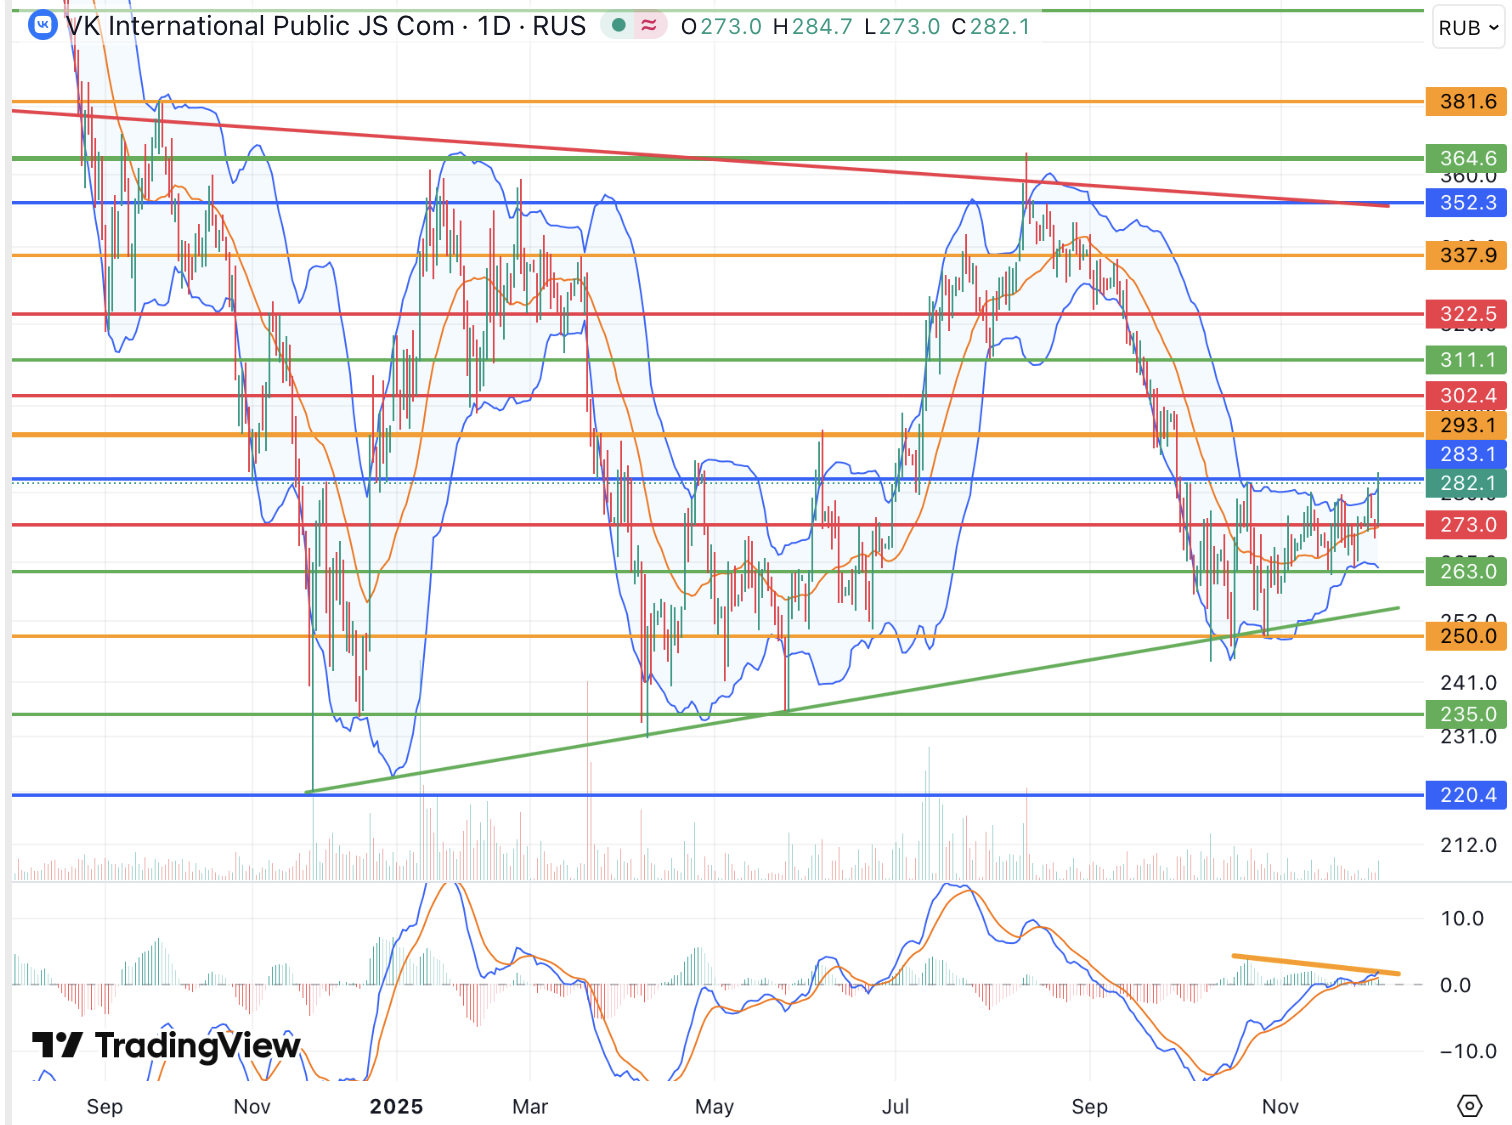Click the 364.6 green price label

(x=1467, y=158)
